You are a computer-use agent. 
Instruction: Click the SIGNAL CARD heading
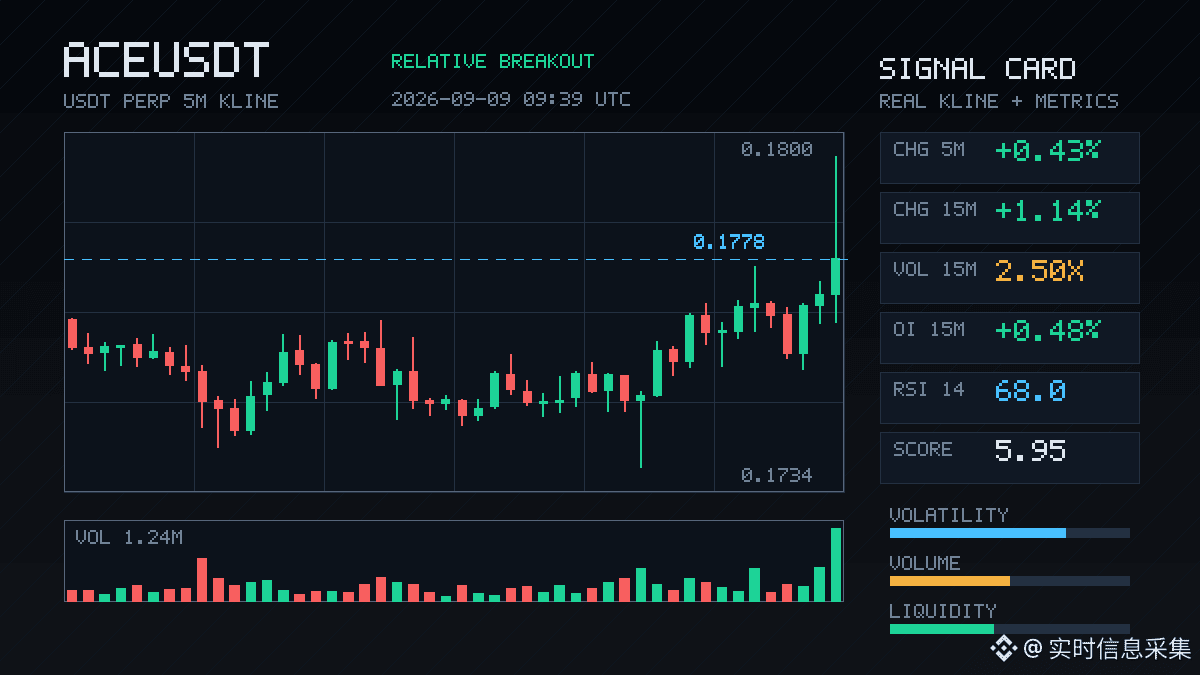pyautogui.click(x=977, y=69)
